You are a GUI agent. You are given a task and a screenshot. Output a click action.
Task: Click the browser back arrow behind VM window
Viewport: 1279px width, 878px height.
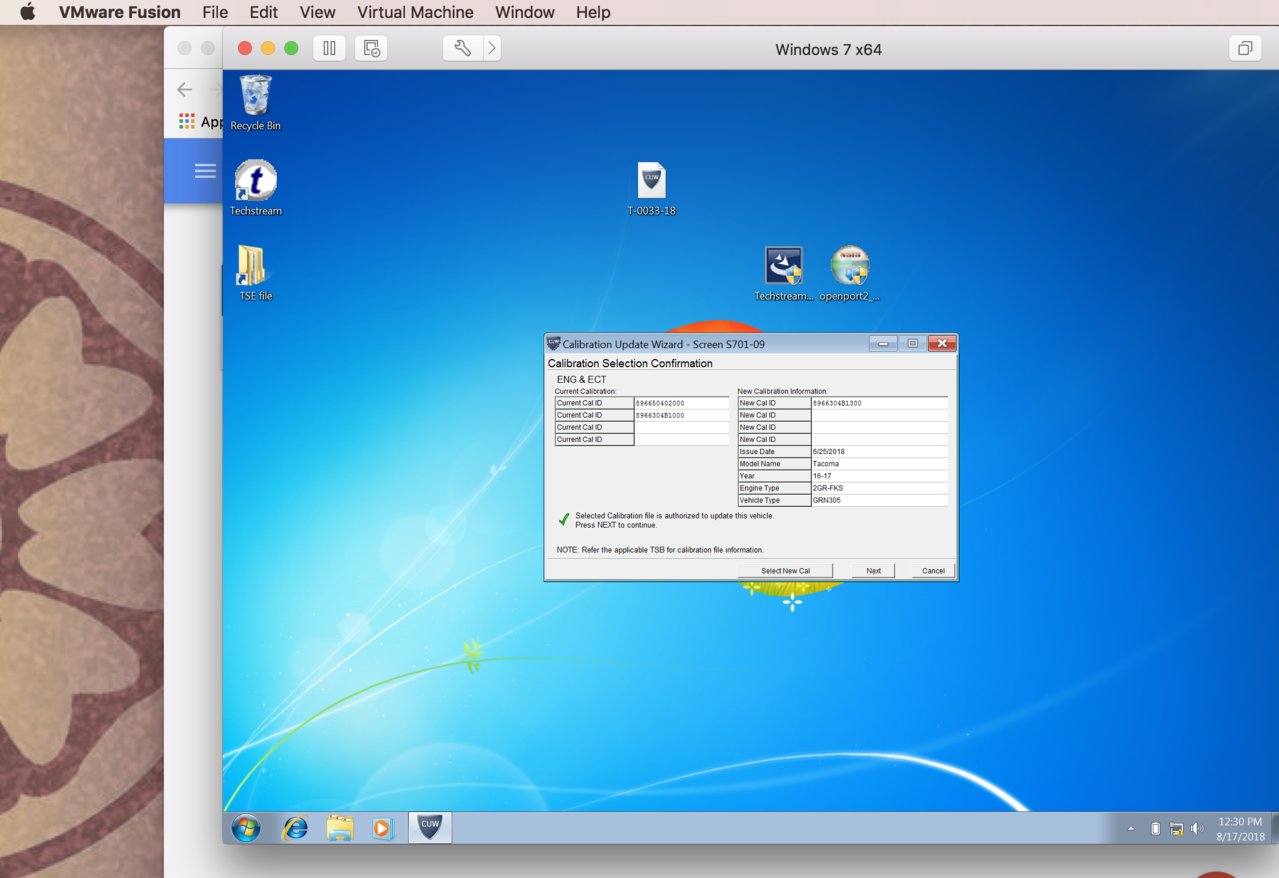(184, 90)
